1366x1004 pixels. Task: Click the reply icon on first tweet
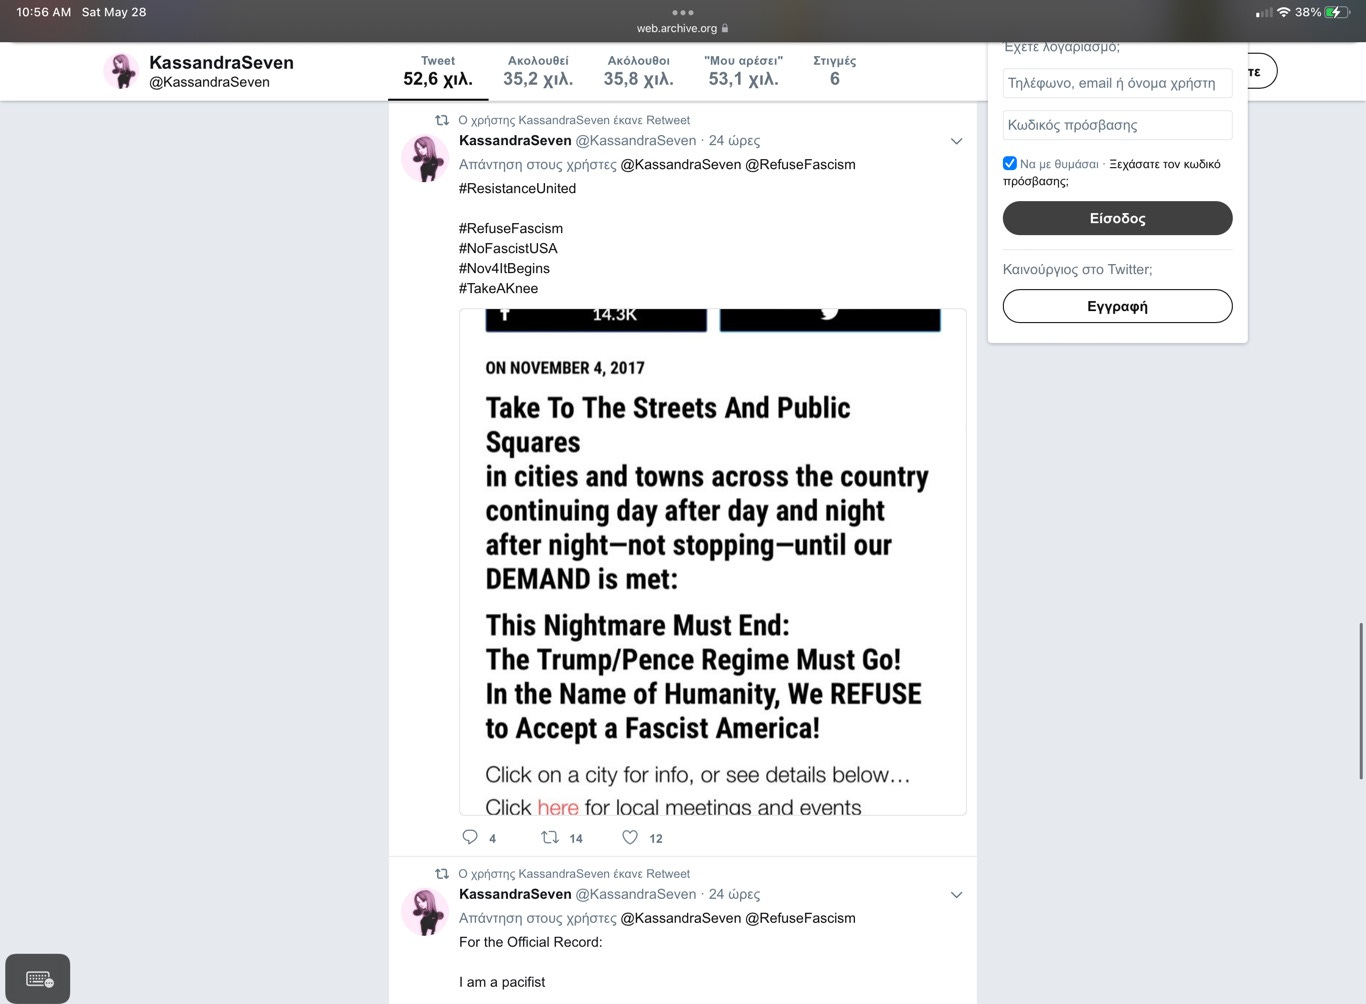(470, 837)
